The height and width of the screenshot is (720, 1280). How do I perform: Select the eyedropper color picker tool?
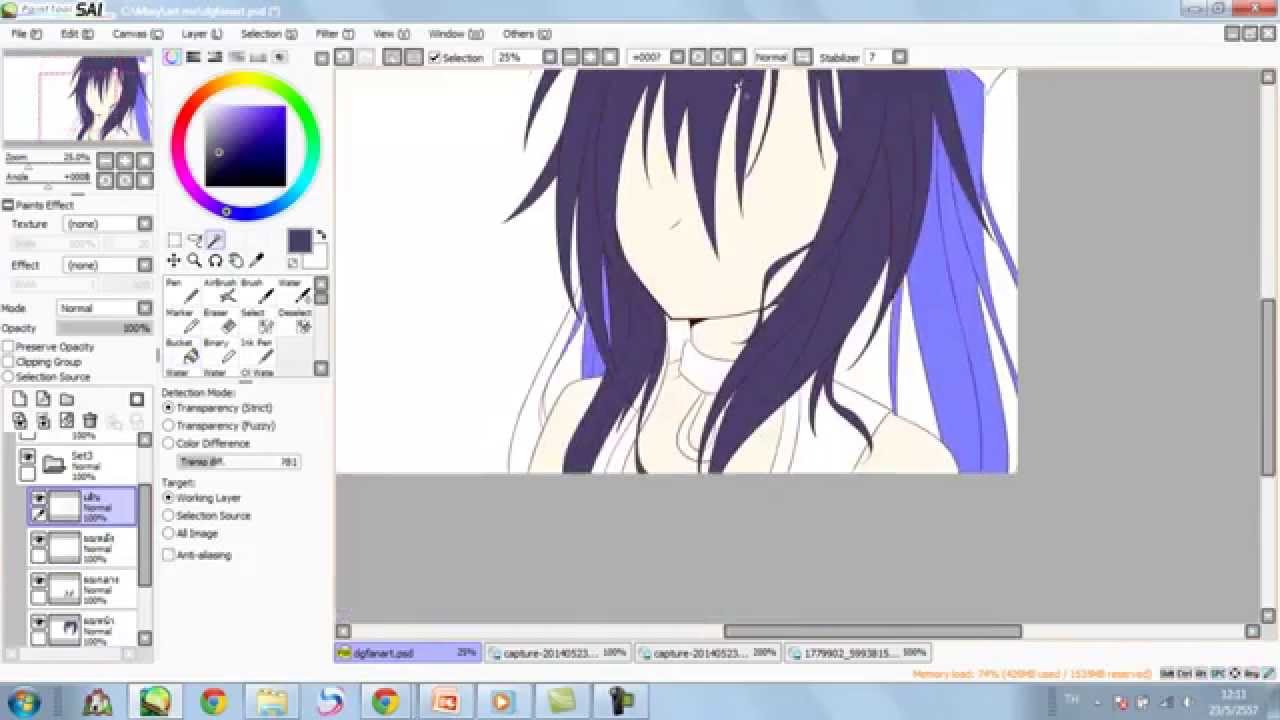(257, 261)
